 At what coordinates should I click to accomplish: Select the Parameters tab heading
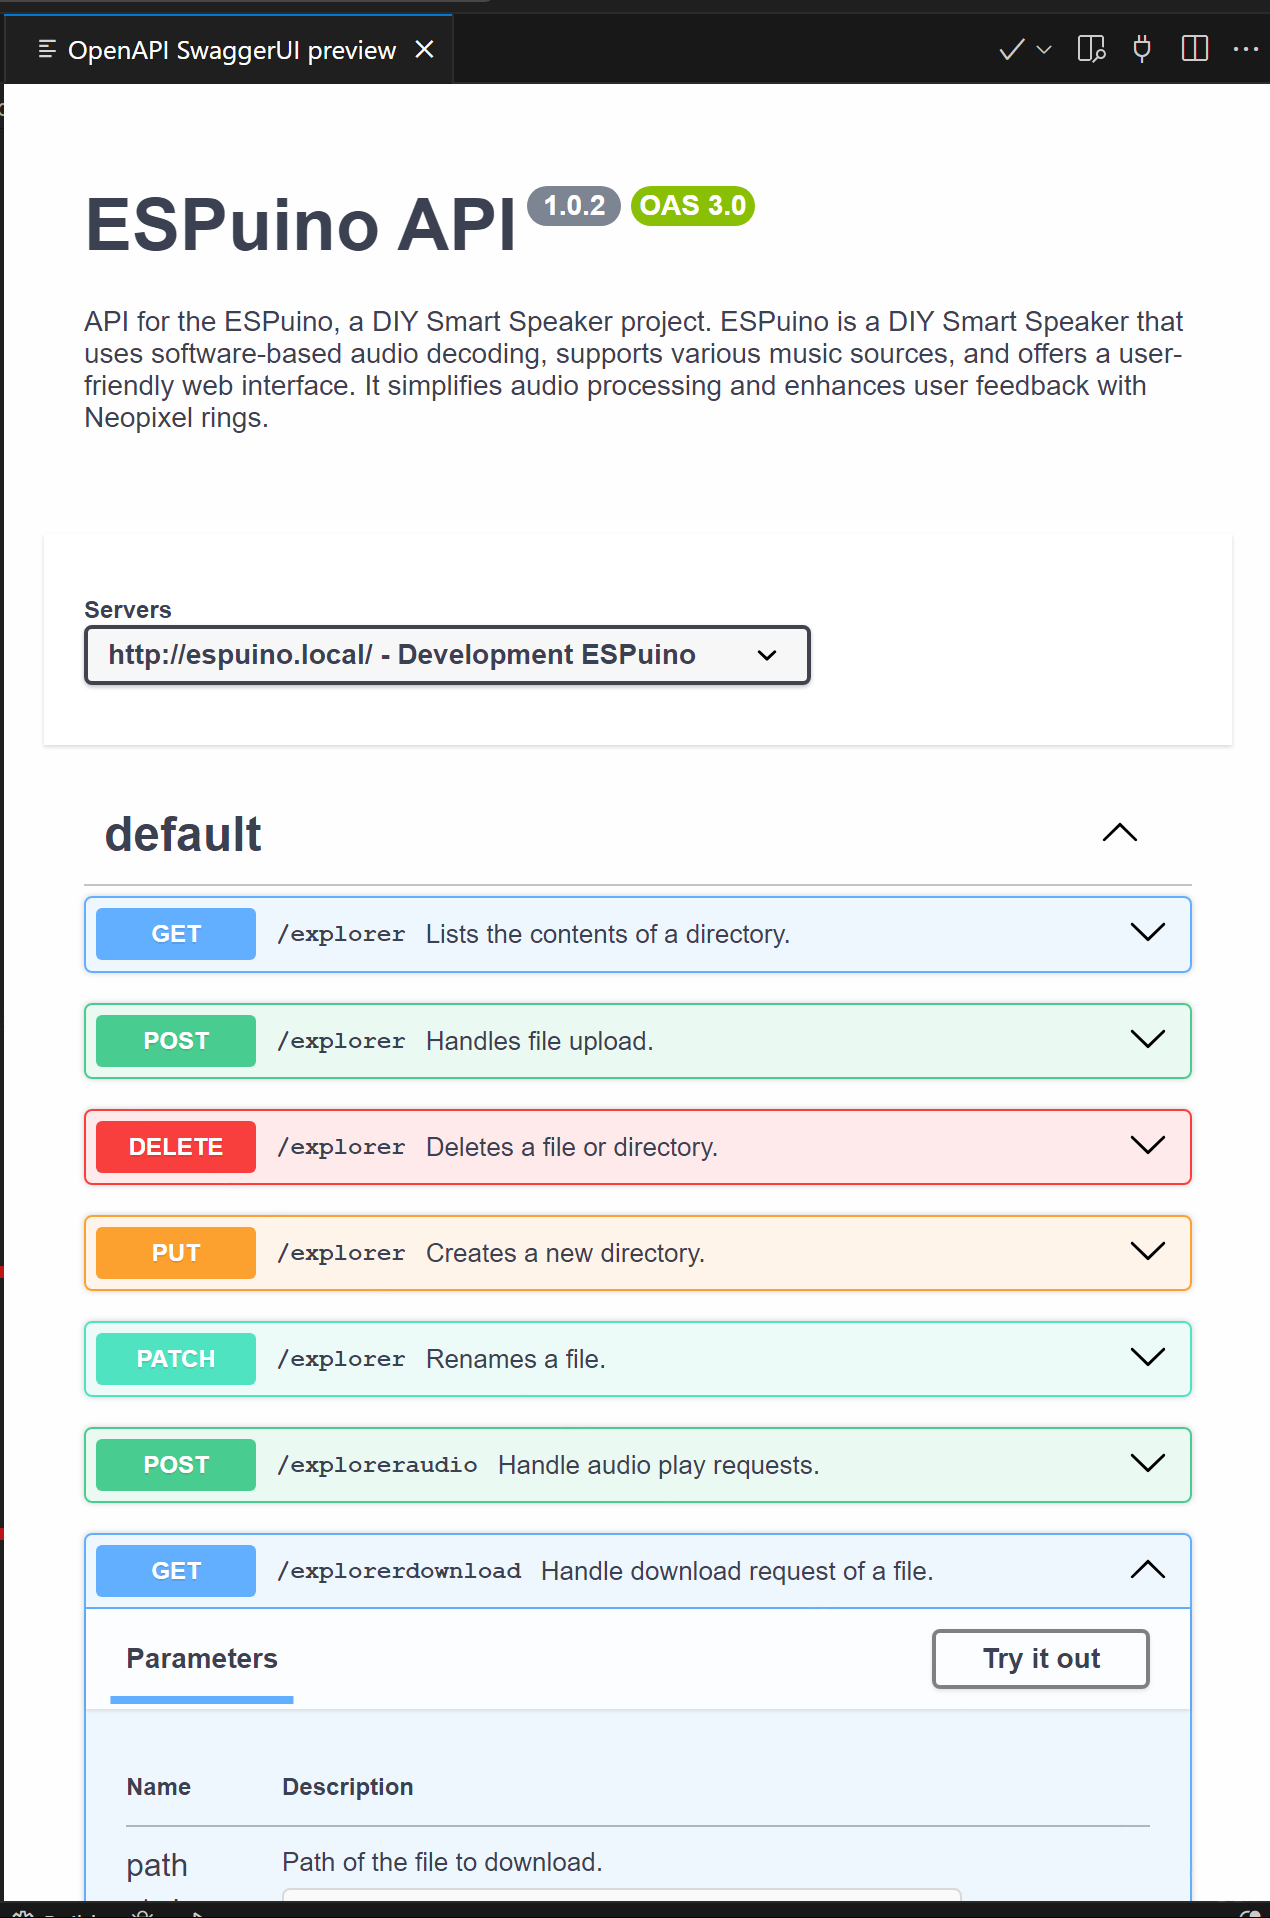click(202, 1659)
